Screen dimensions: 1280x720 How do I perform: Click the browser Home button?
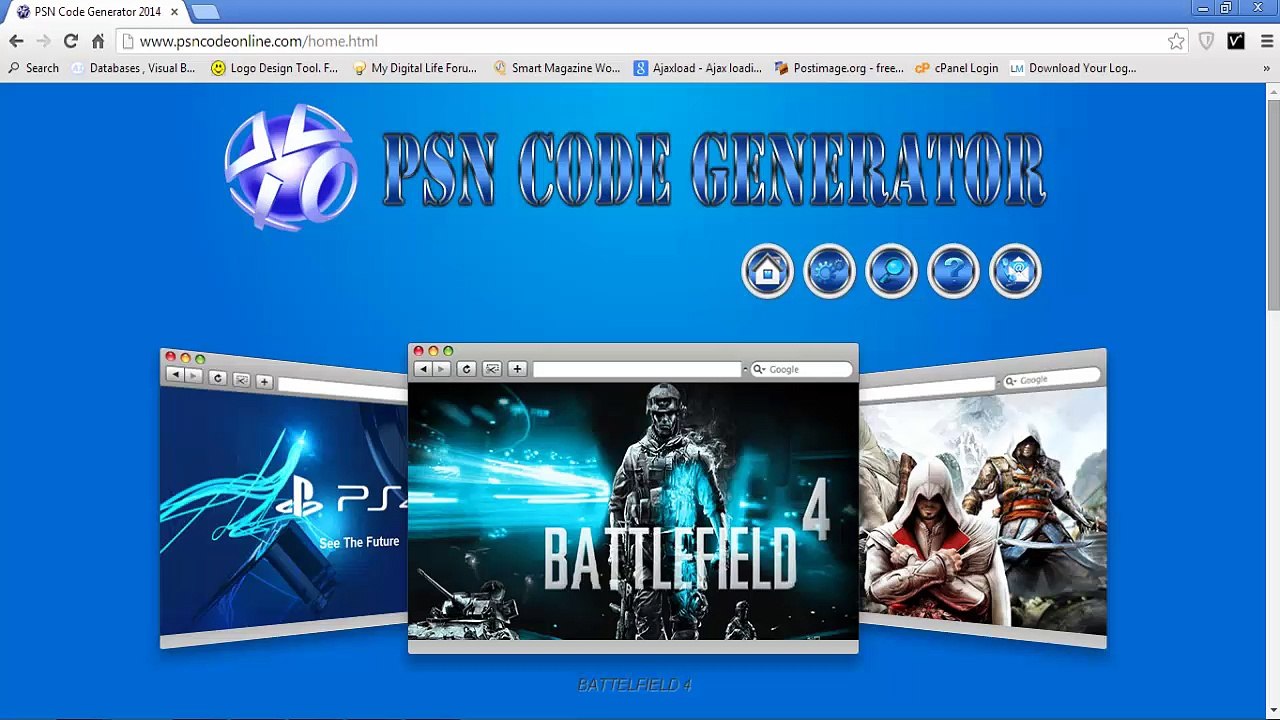(x=98, y=41)
